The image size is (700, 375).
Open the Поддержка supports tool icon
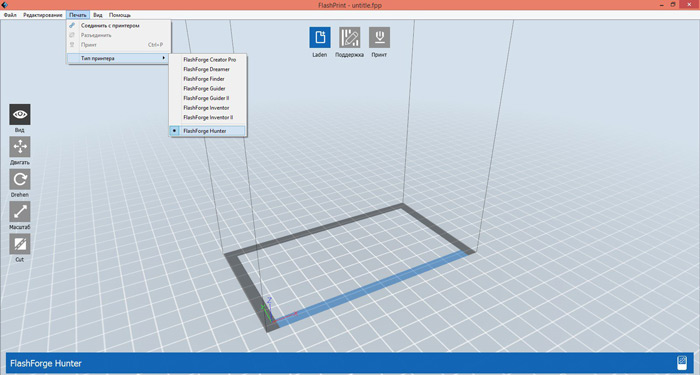tap(349, 38)
